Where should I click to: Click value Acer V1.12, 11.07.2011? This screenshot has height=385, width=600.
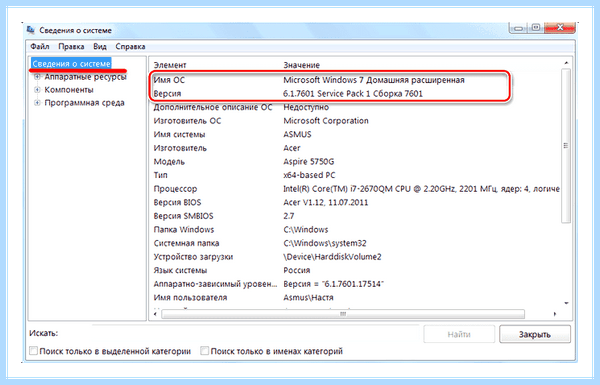coord(326,202)
